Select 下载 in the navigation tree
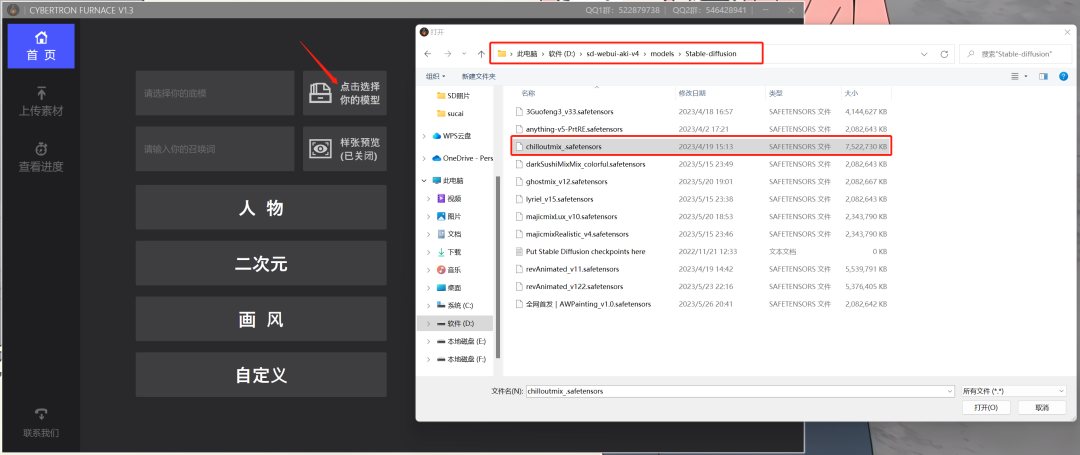 [450, 252]
